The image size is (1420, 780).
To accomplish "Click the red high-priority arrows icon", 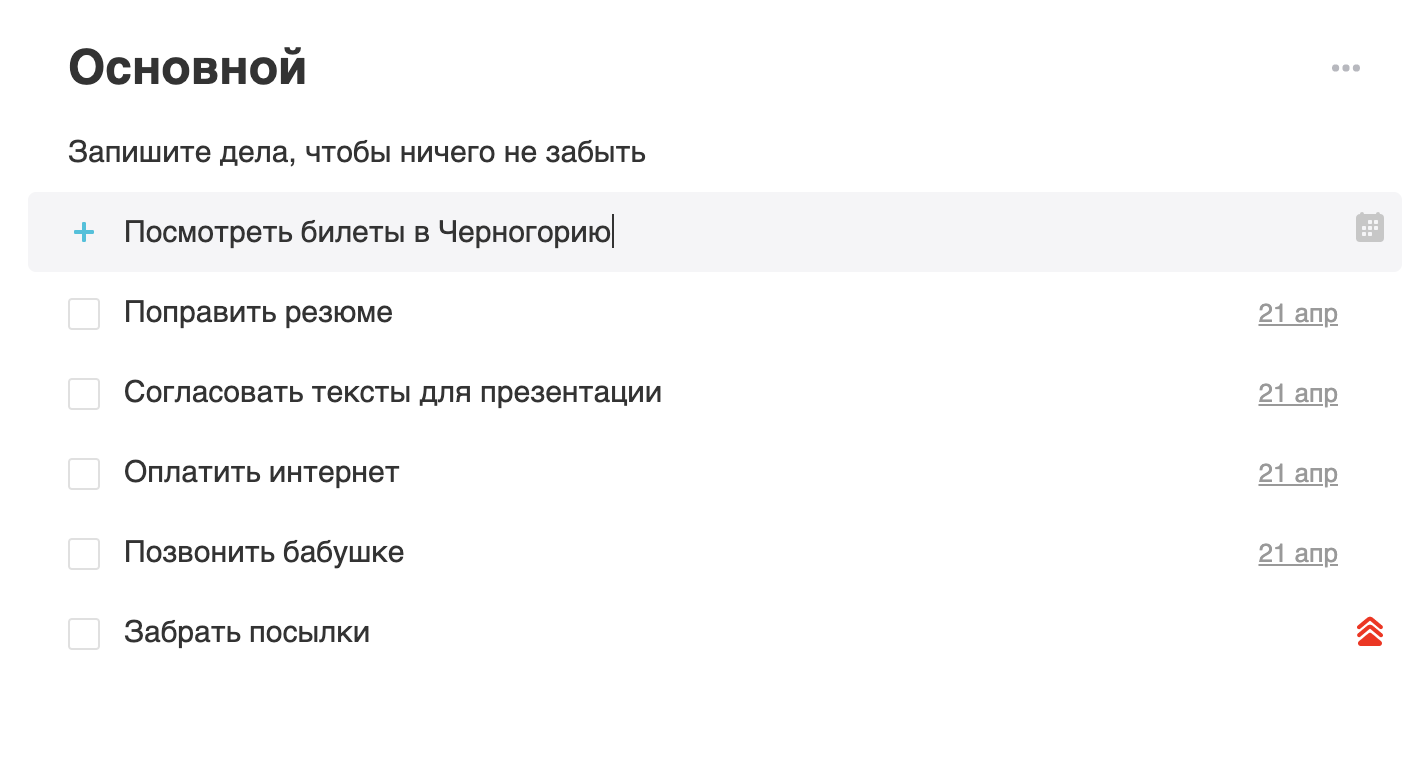I will coord(1369,632).
